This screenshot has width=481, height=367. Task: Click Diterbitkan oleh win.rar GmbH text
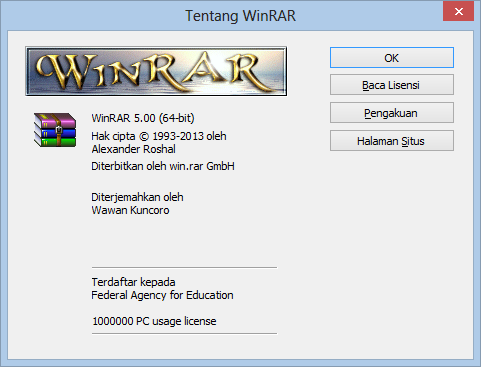163,166
